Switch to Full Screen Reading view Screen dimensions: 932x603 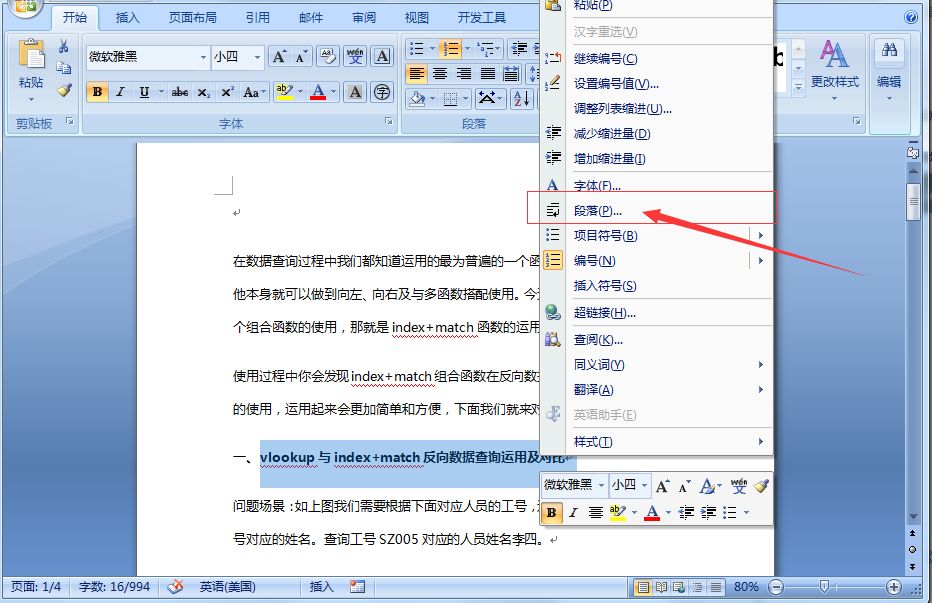[x=661, y=588]
